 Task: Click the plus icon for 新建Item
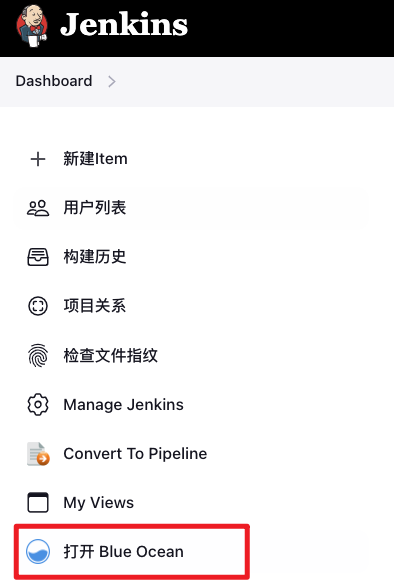(x=38, y=159)
